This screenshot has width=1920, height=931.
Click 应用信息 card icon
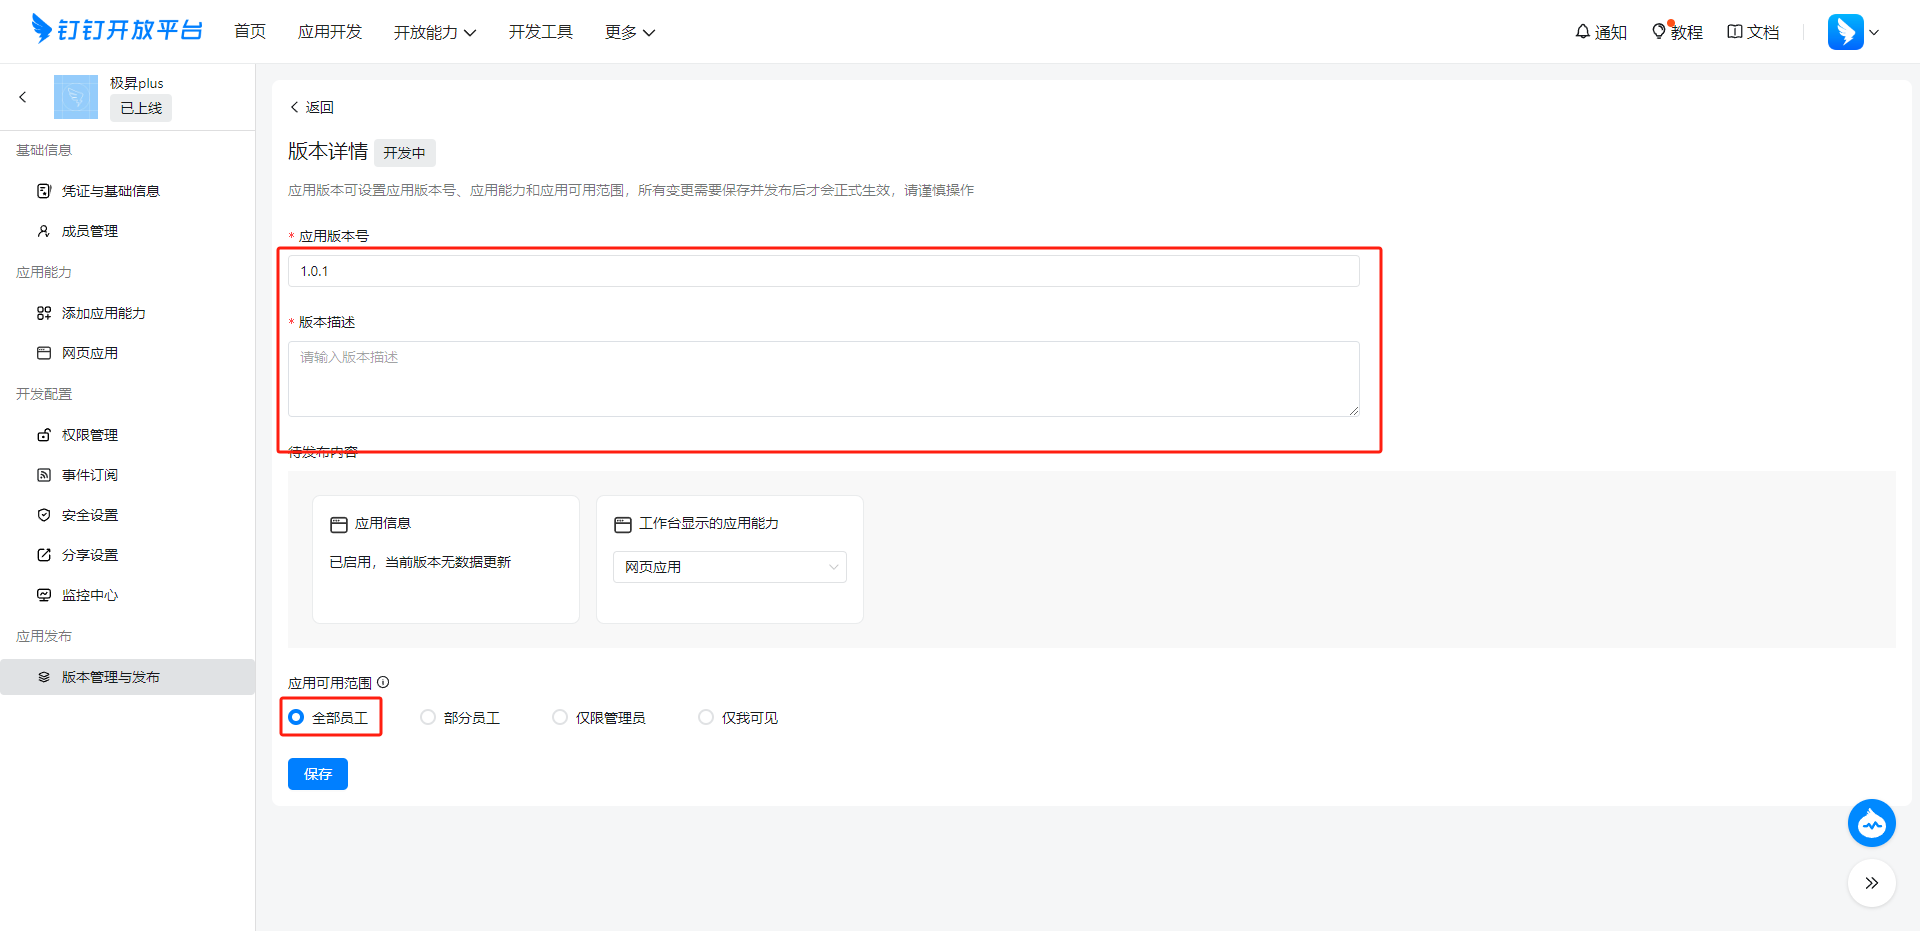coord(339,524)
